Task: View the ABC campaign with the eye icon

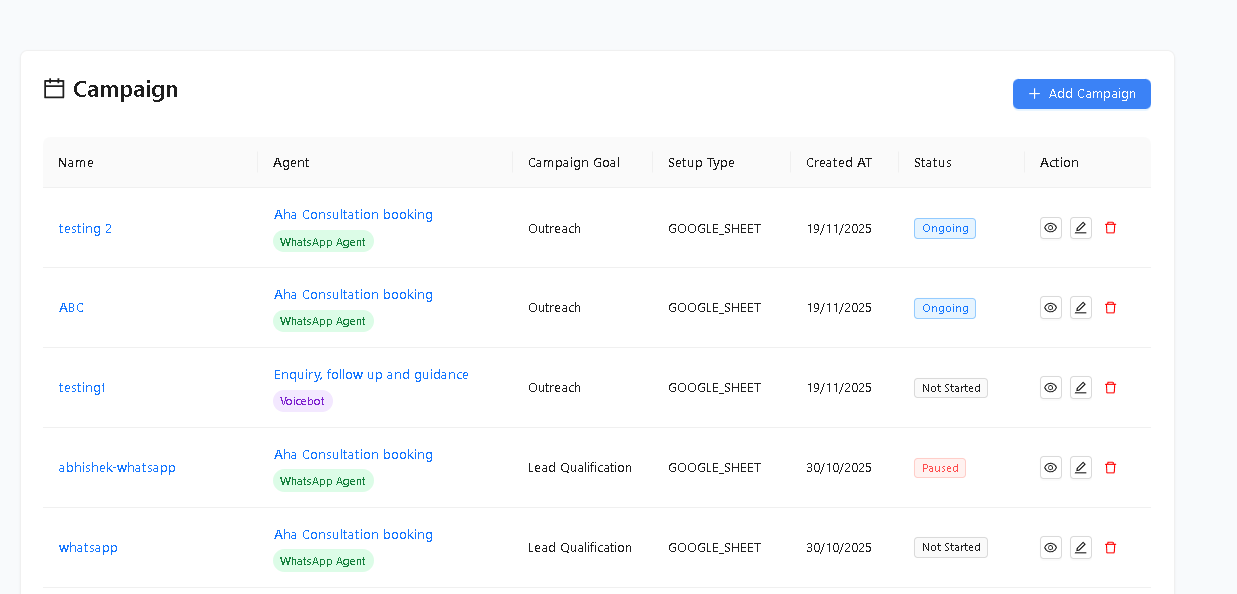Action: [1050, 308]
